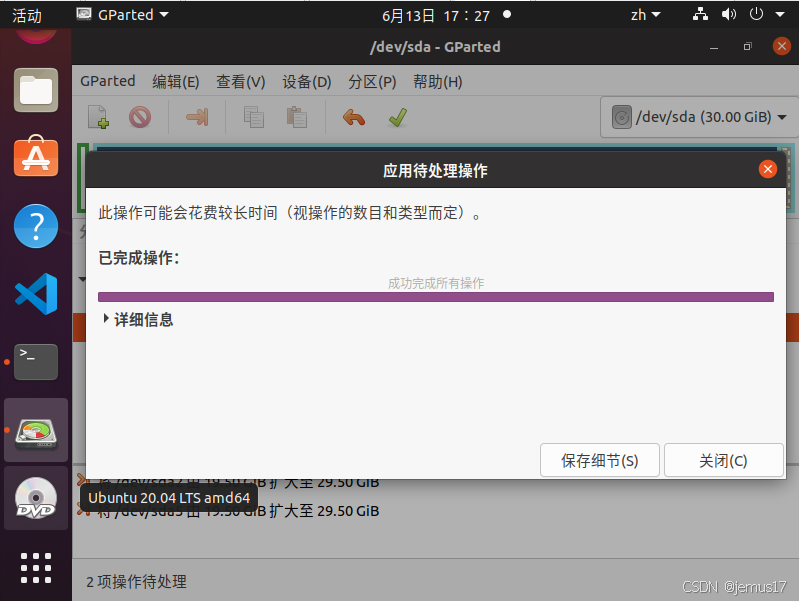Open the /dev/sda (30.00 GiB) device dropdown
This screenshot has width=799, height=601.
click(x=699, y=117)
